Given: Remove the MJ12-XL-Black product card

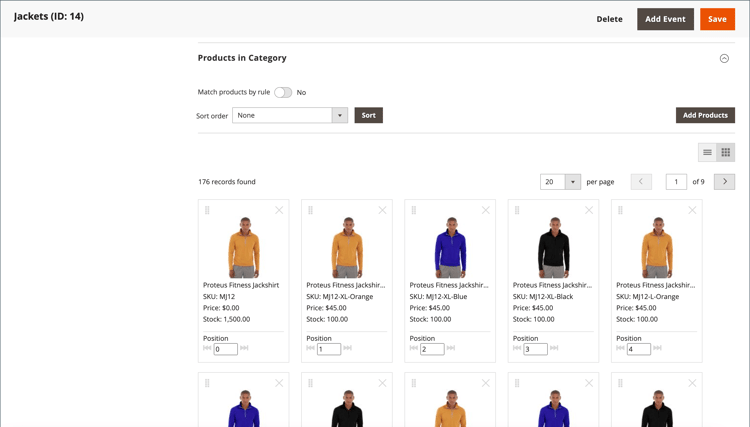Looking at the screenshot, I should (589, 210).
